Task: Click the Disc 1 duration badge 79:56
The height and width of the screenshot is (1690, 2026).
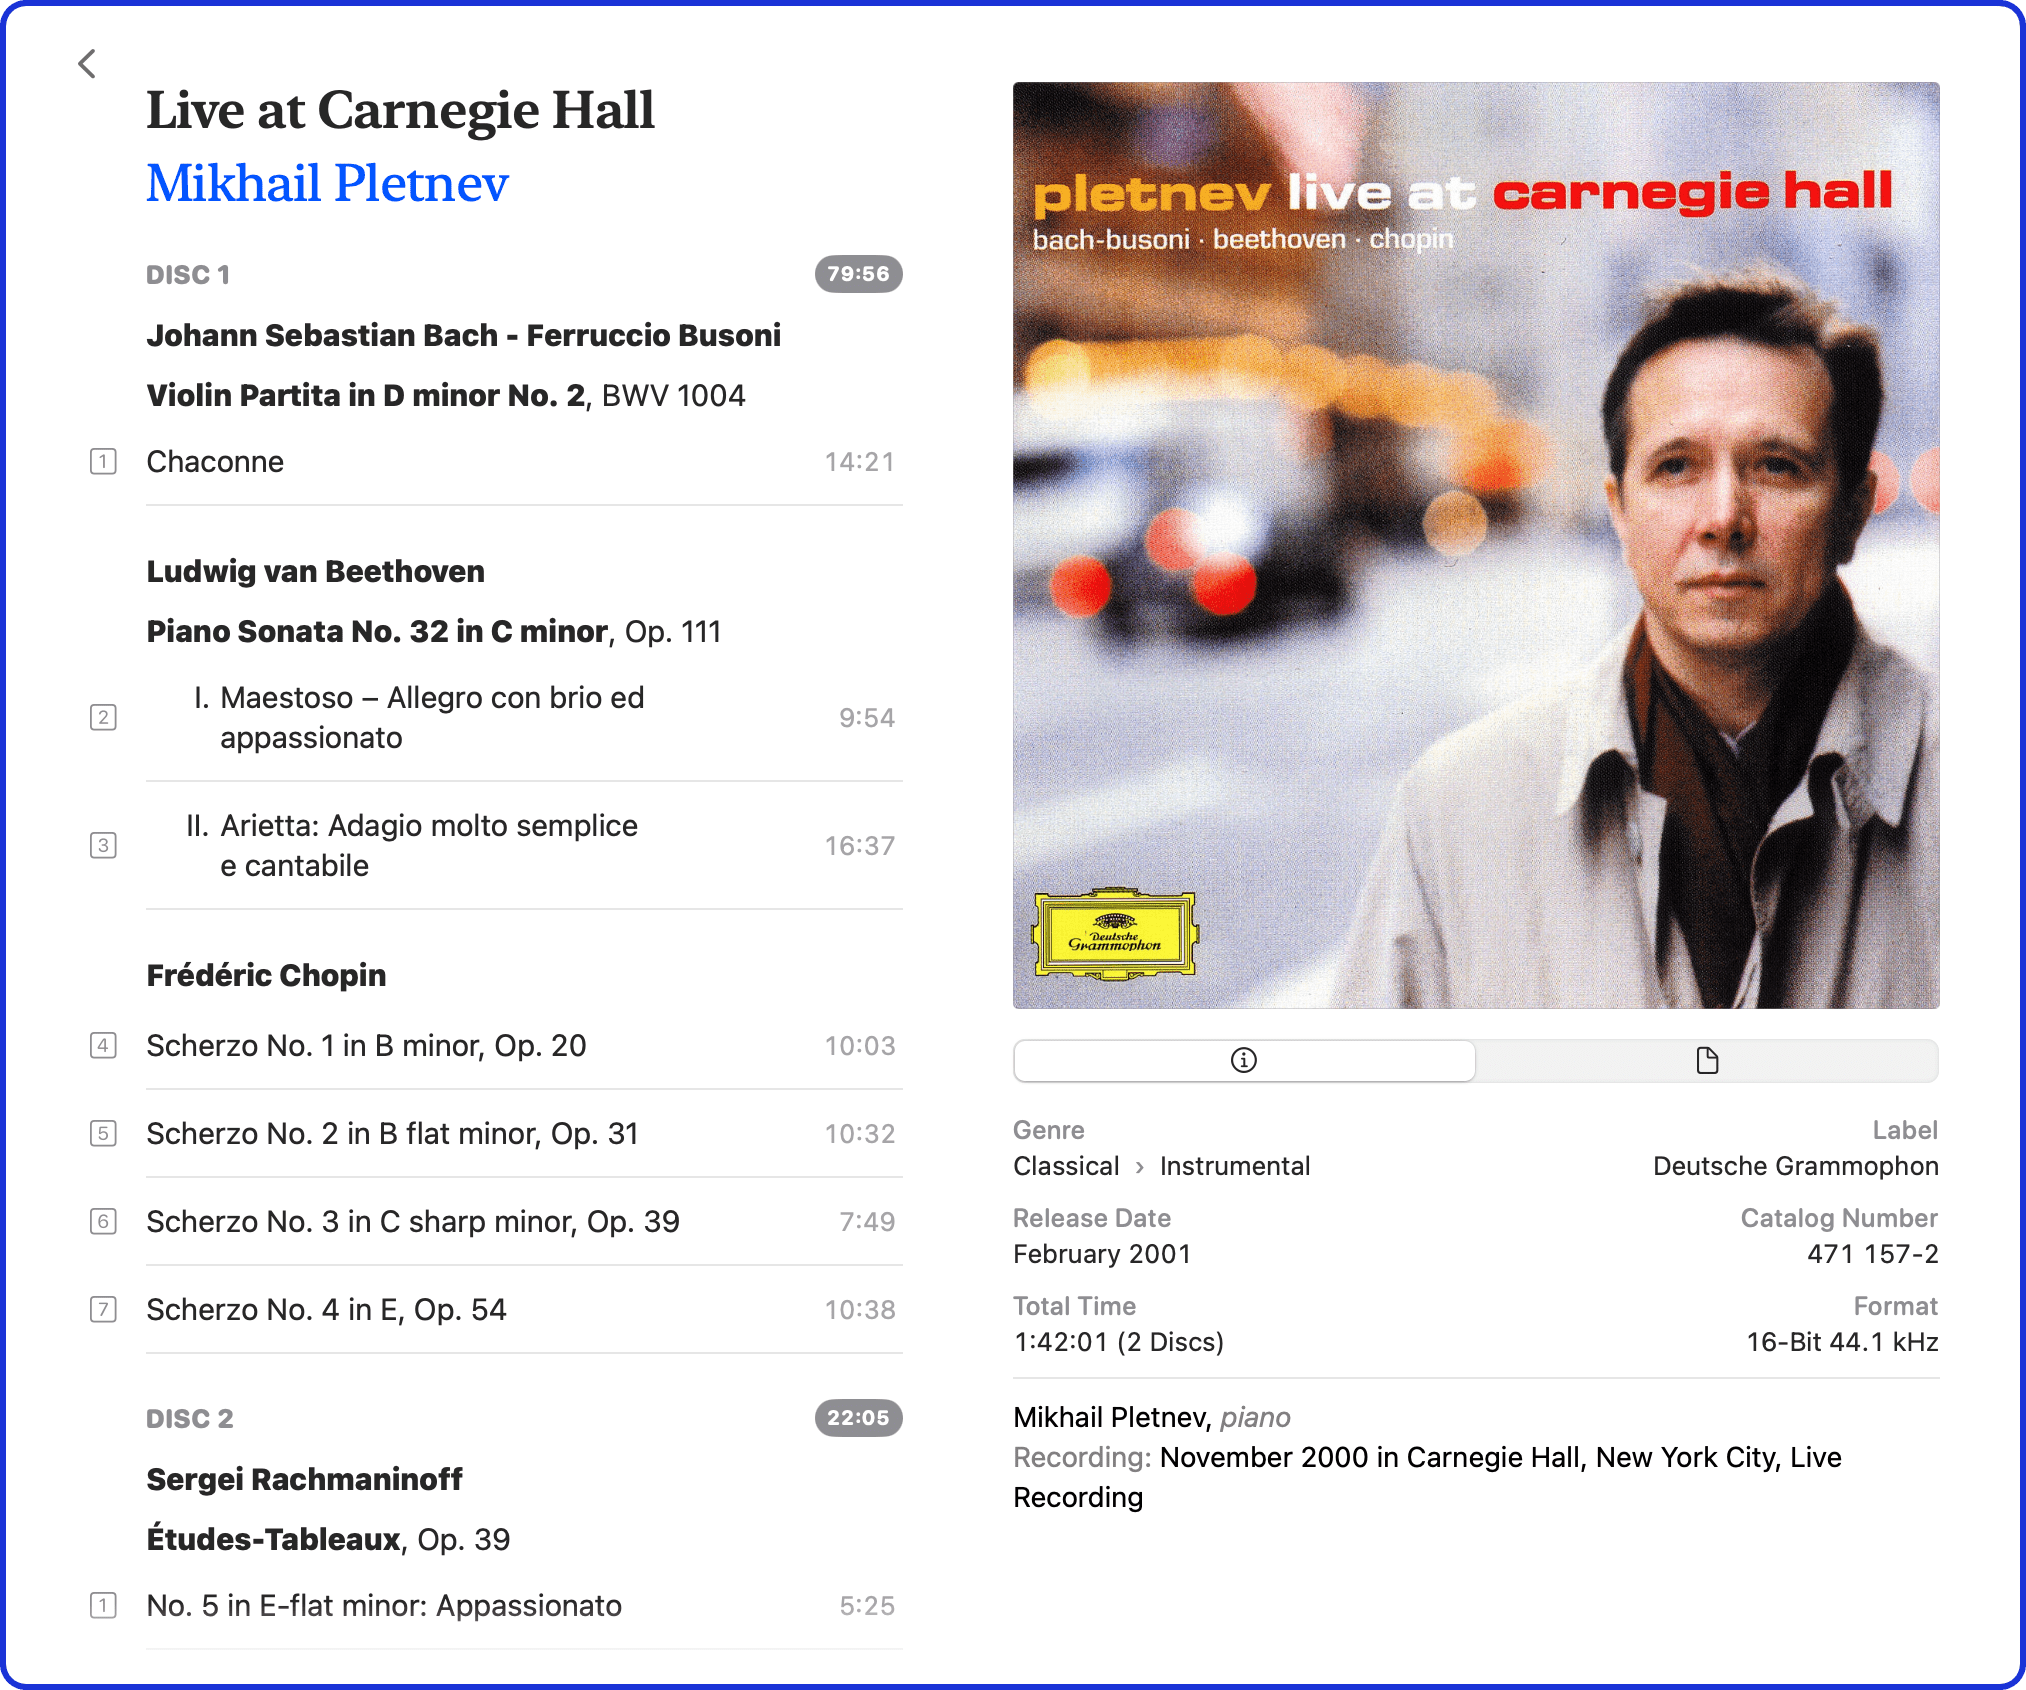Action: (858, 274)
